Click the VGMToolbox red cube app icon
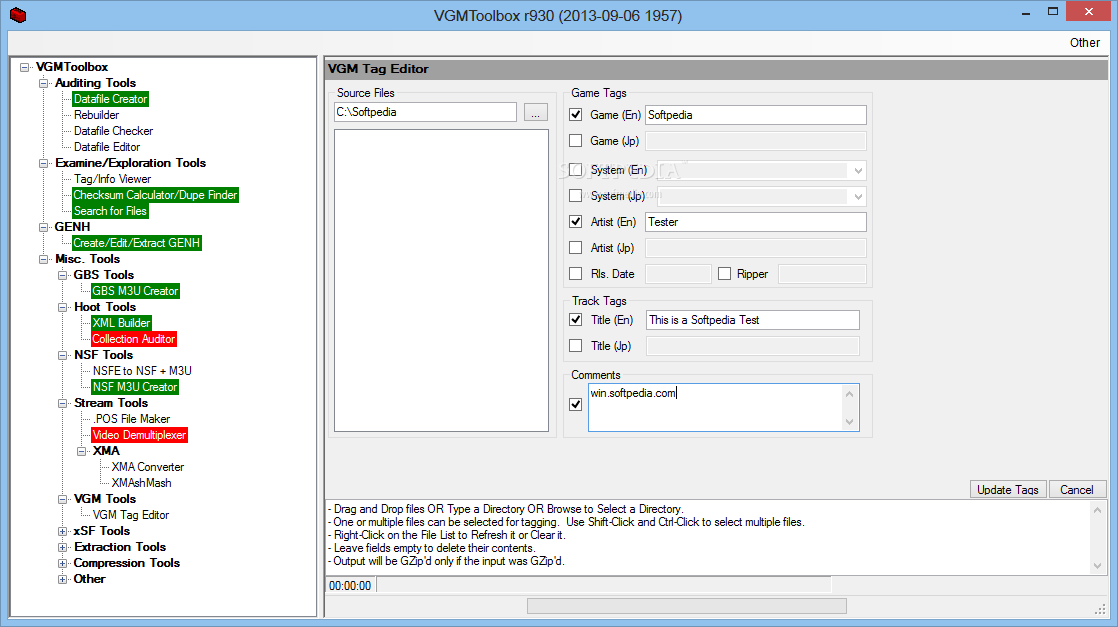The width and height of the screenshot is (1118, 627). tap(19, 15)
